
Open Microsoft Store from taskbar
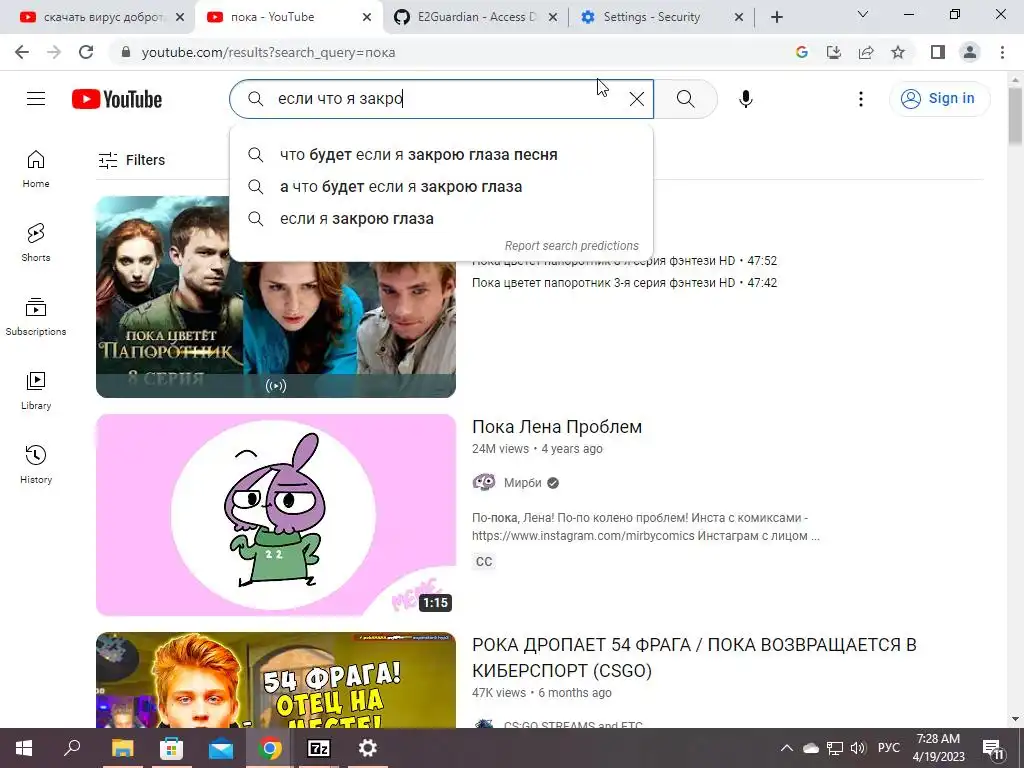pyautogui.click(x=171, y=748)
